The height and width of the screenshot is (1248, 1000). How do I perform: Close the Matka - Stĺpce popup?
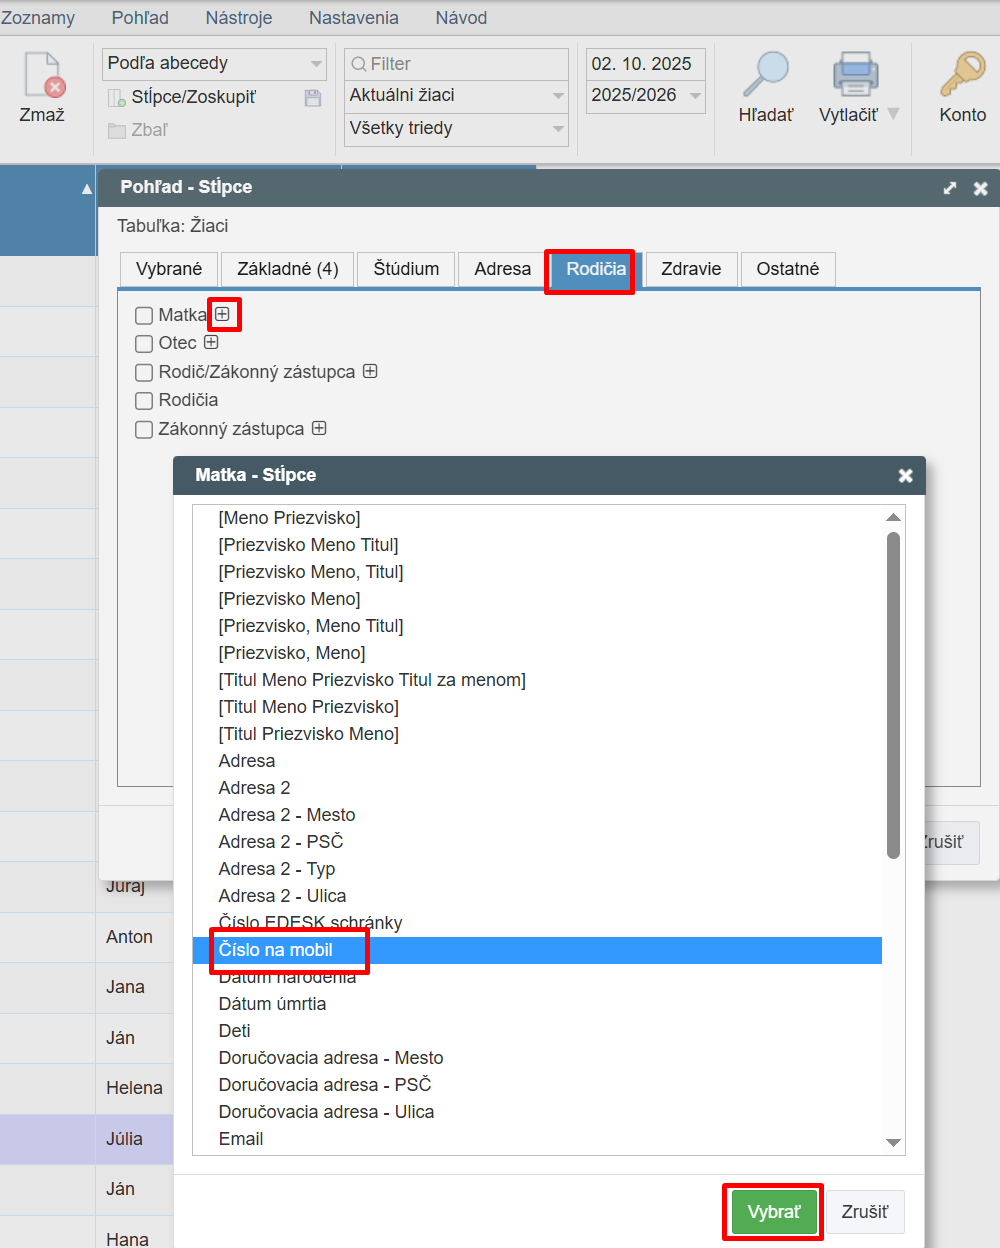click(905, 476)
